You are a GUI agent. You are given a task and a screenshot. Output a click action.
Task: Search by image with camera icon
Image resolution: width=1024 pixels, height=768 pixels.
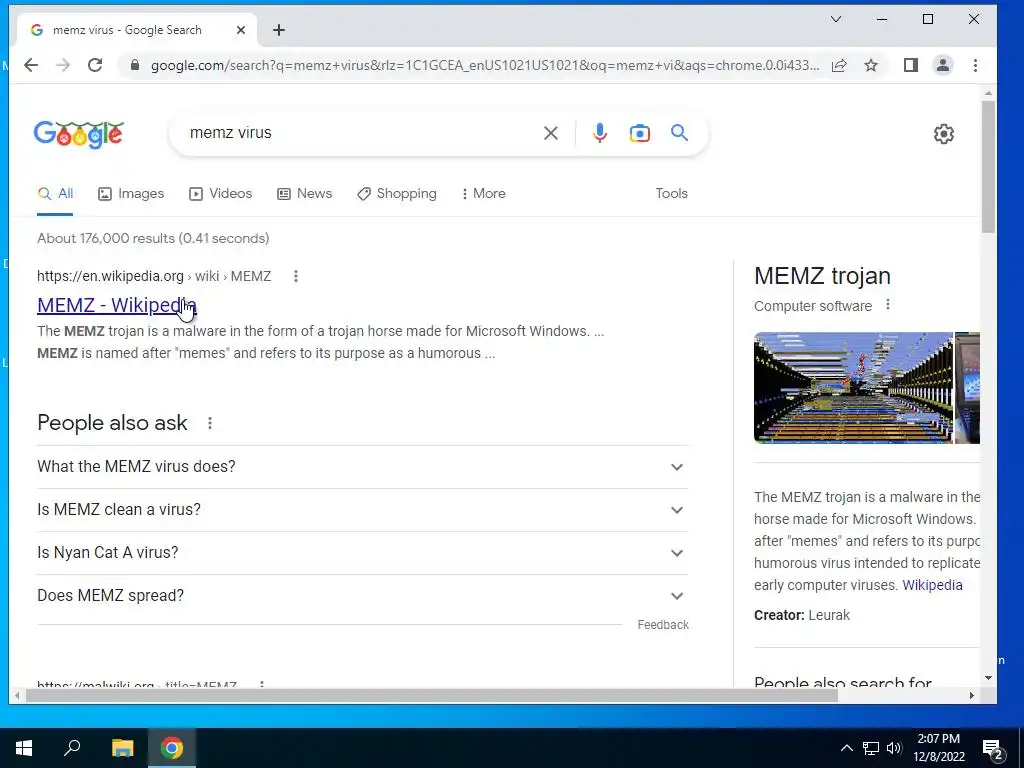(639, 133)
